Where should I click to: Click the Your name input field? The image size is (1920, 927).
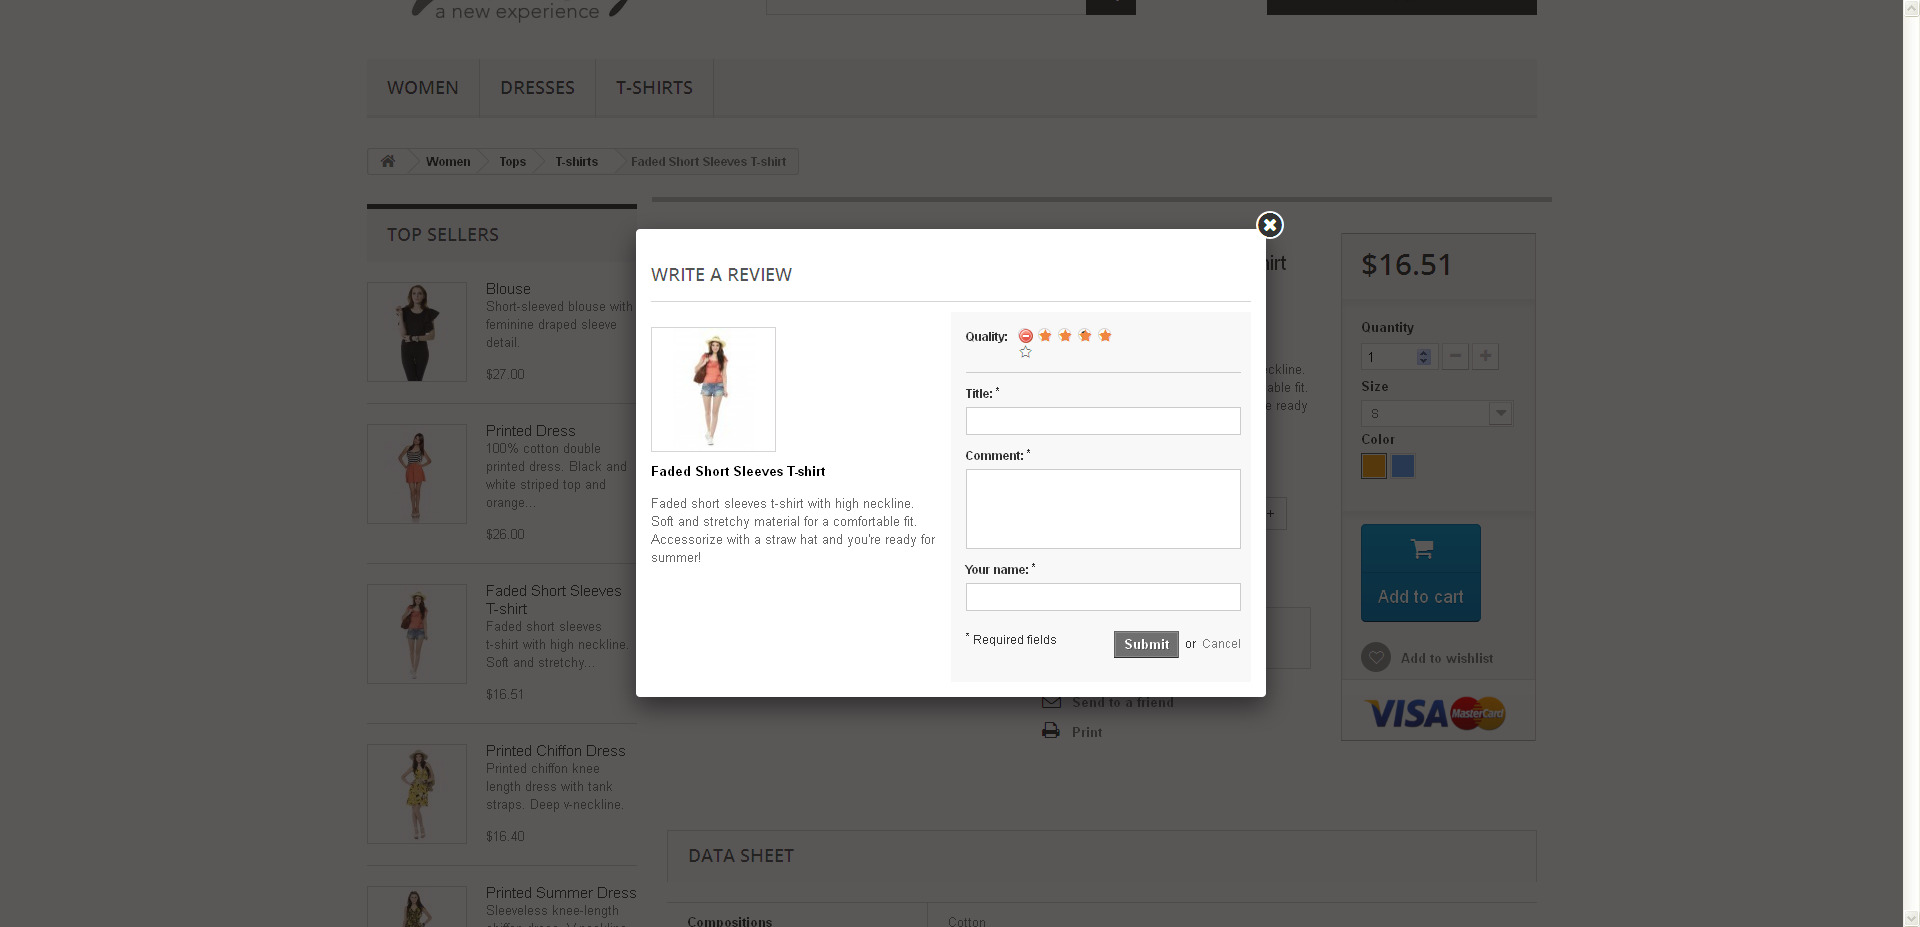(x=1103, y=597)
